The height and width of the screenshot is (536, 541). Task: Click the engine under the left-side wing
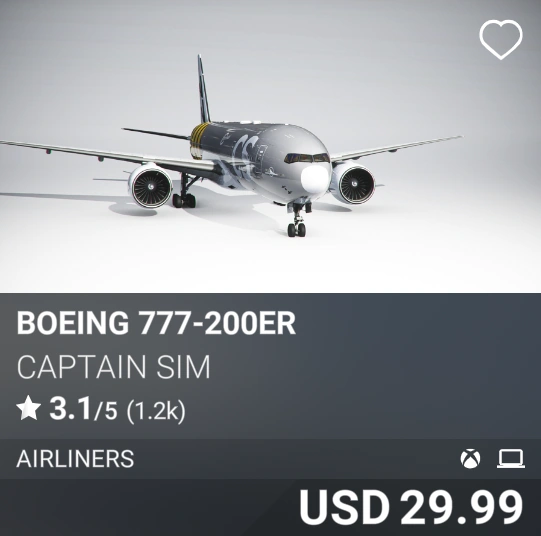click(151, 186)
